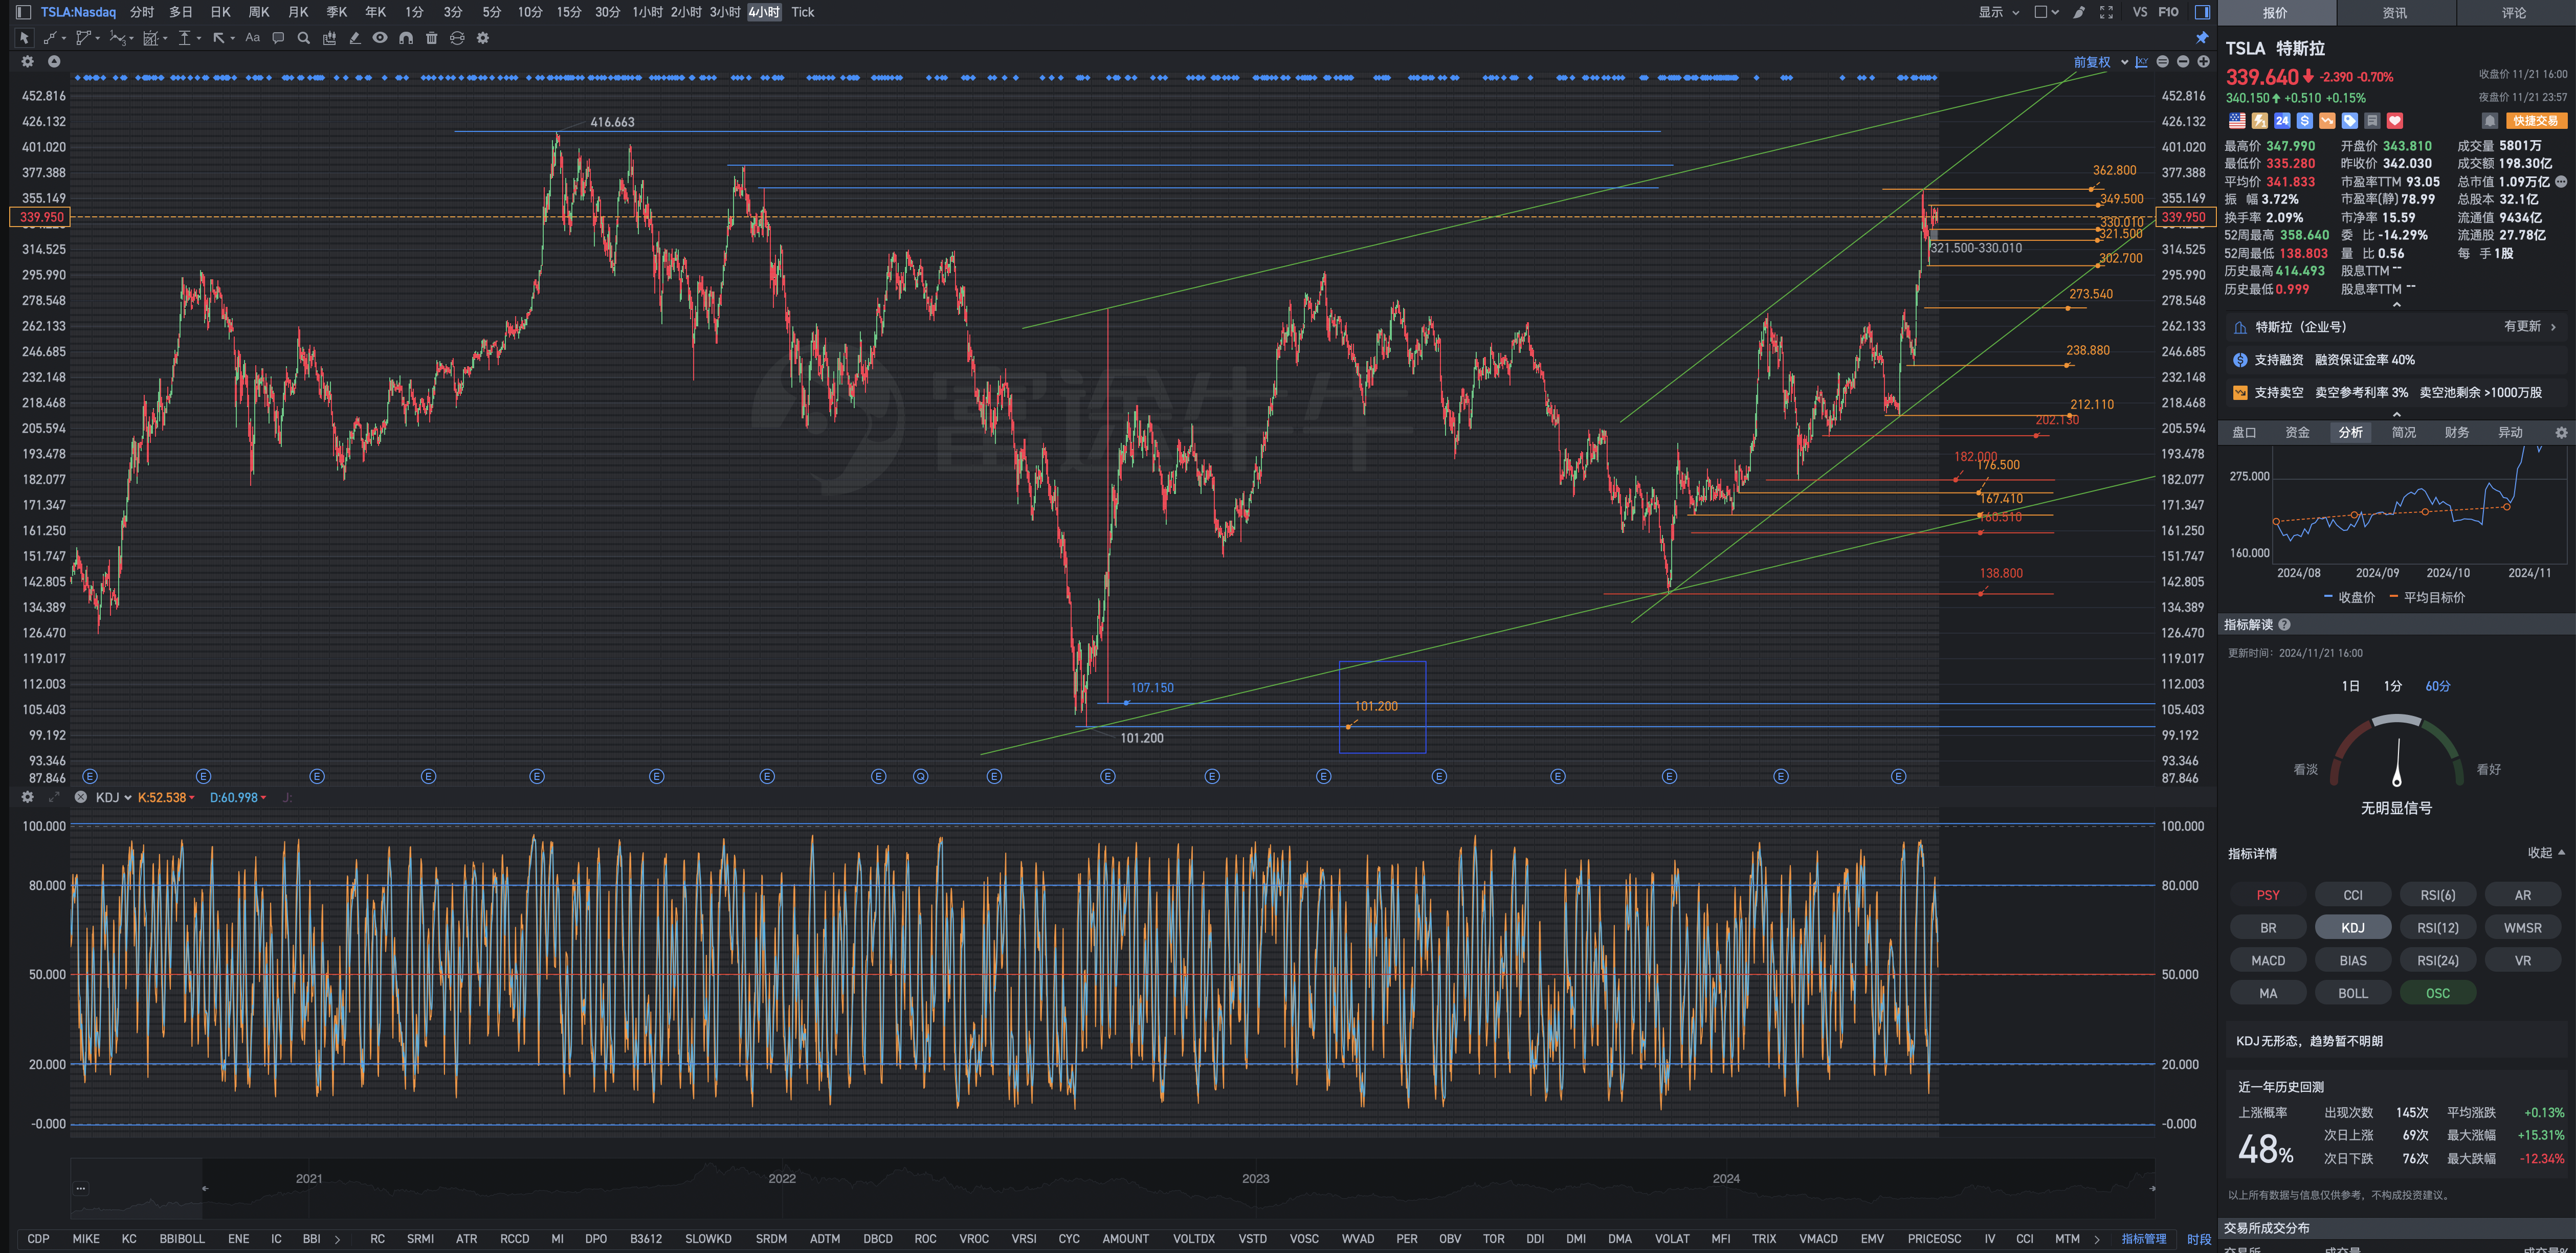This screenshot has width=2576, height=1253.
Task: Toggle the red heart favorite icon
Action: [x=2395, y=121]
